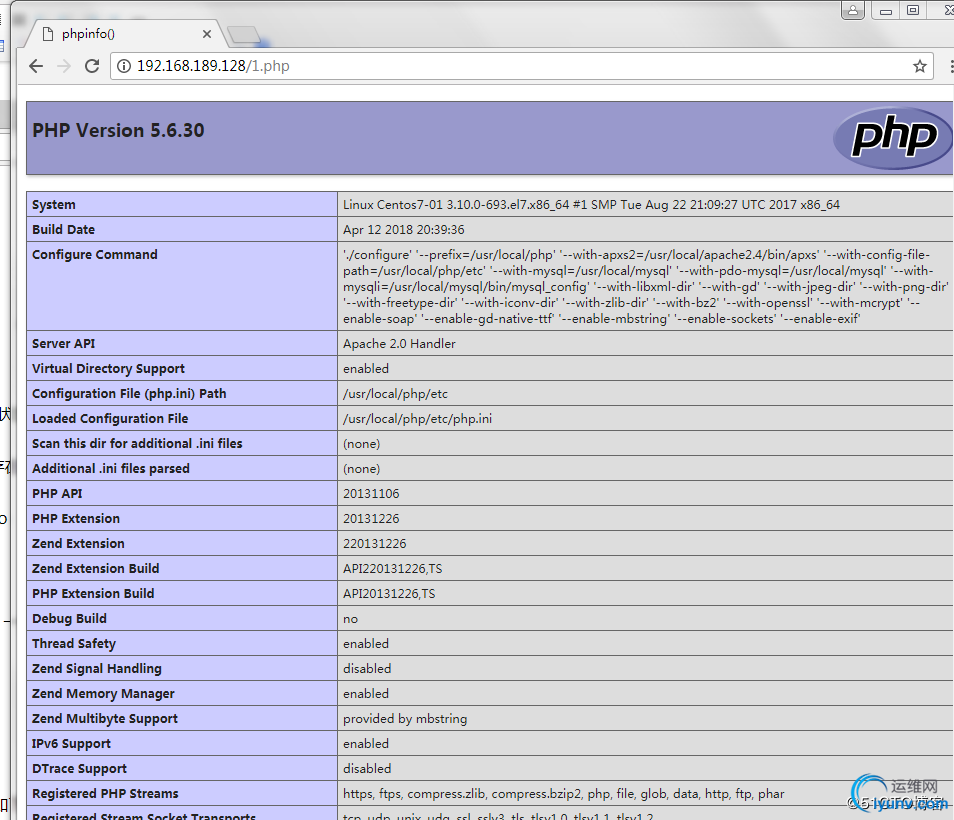Click the './configure' command text
The height and width of the screenshot is (820, 954).
point(646,287)
